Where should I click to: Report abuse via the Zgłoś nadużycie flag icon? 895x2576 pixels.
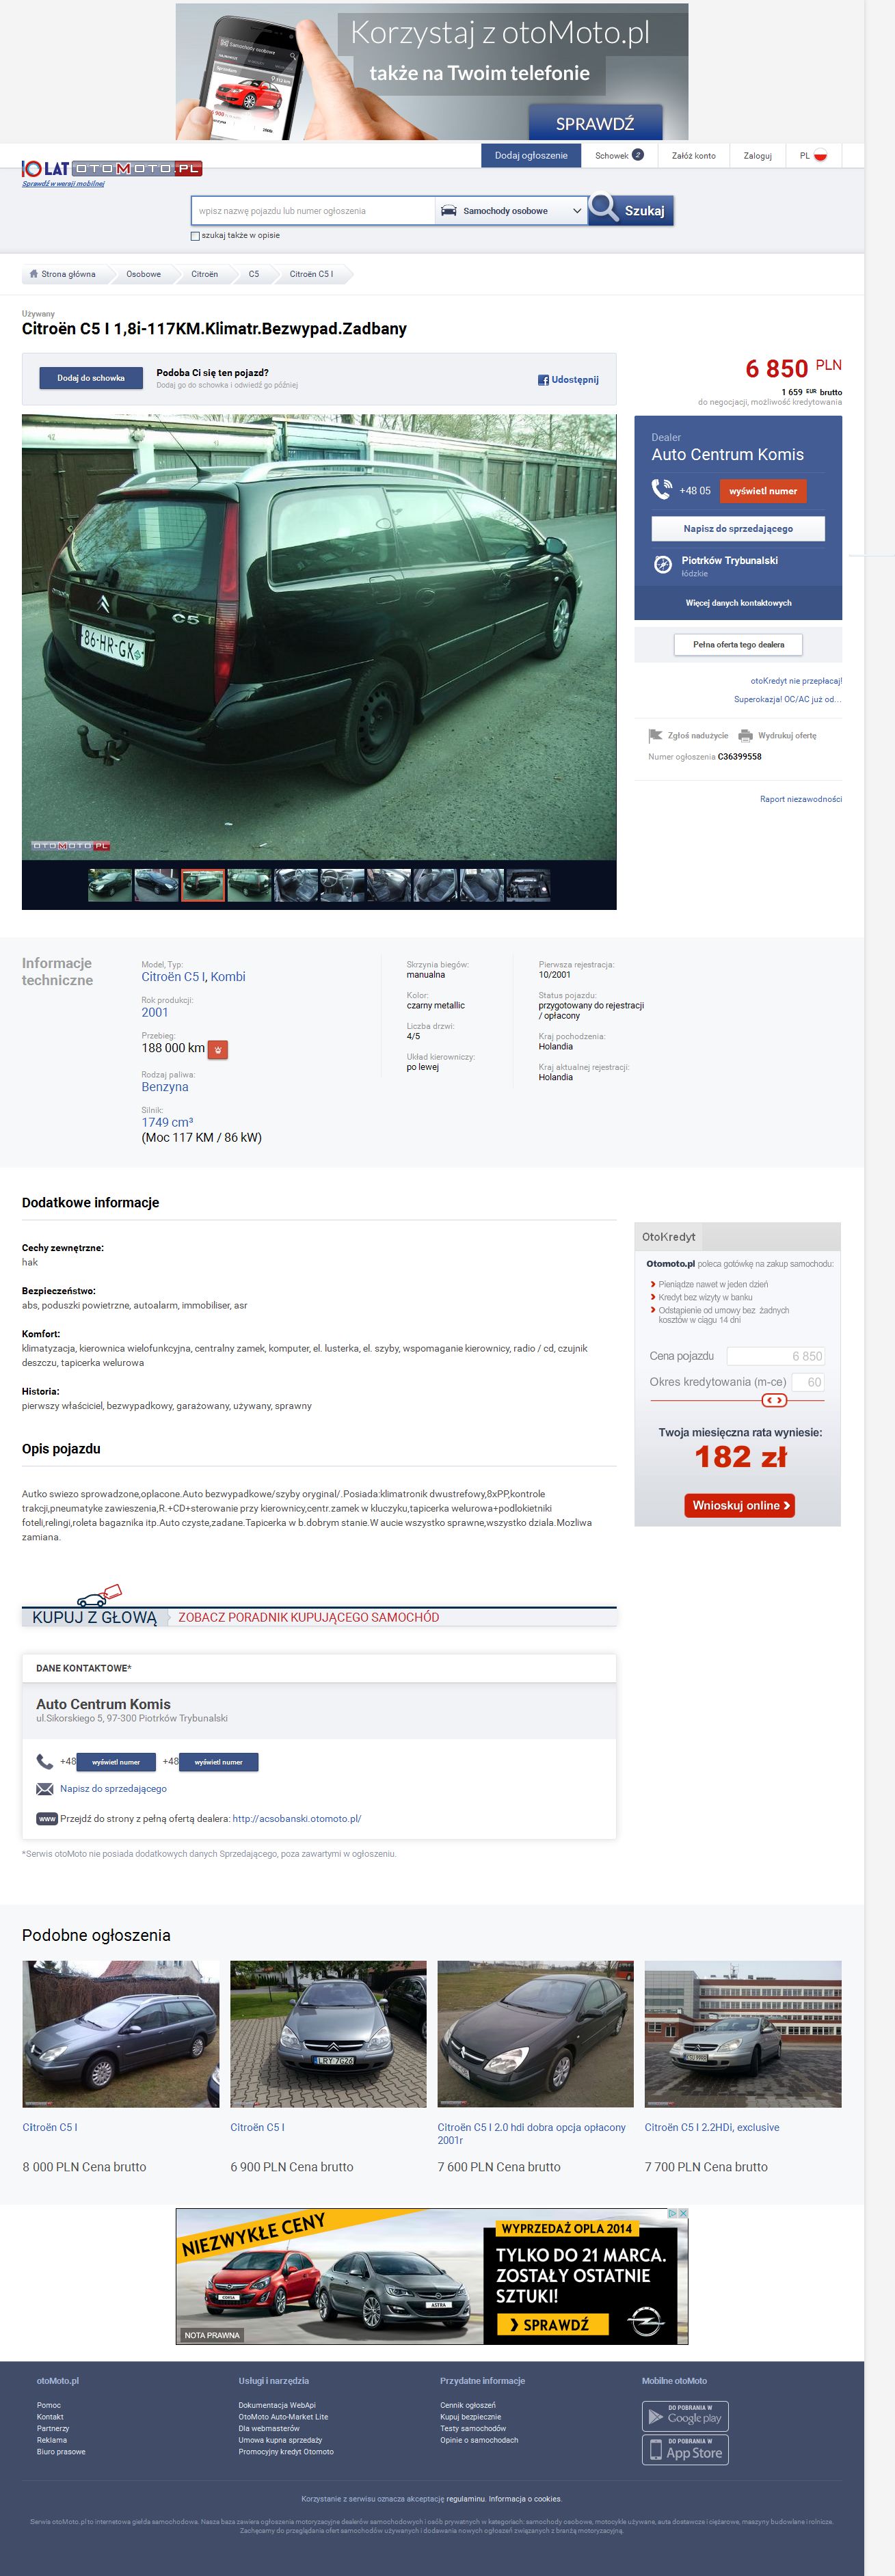click(655, 736)
